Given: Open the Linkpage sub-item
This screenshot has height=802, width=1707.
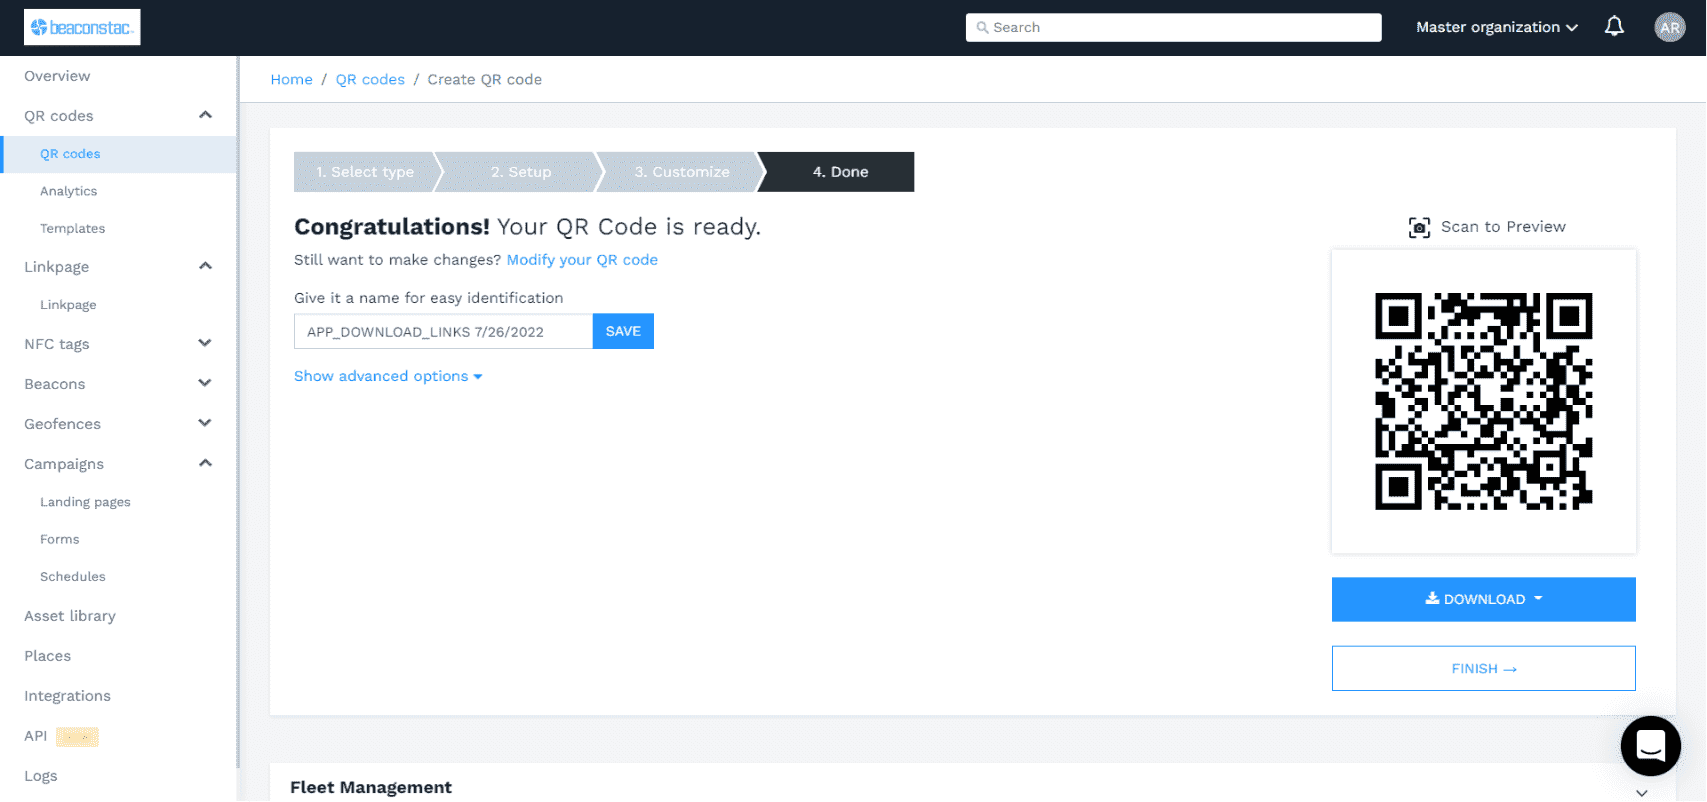Looking at the screenshot, I should click(x=68, y=305).
